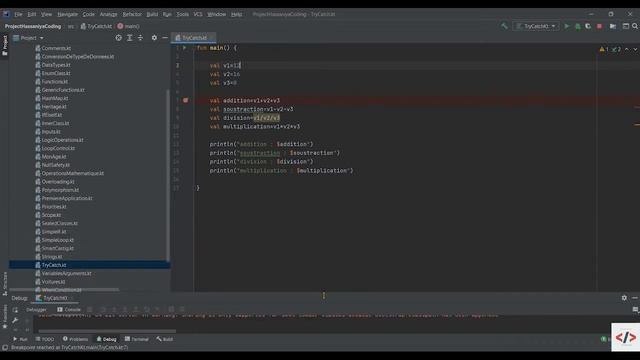
Task: Open the View menu
Action: [x=46, y=14]
